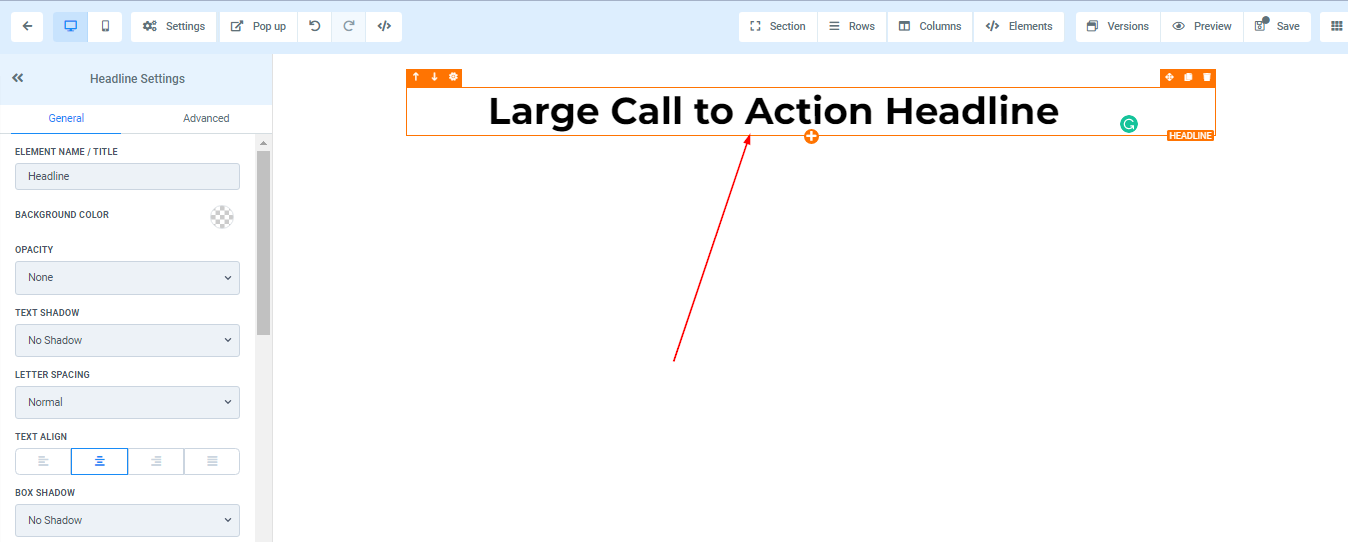Open Versions history

coord(1118,27)
